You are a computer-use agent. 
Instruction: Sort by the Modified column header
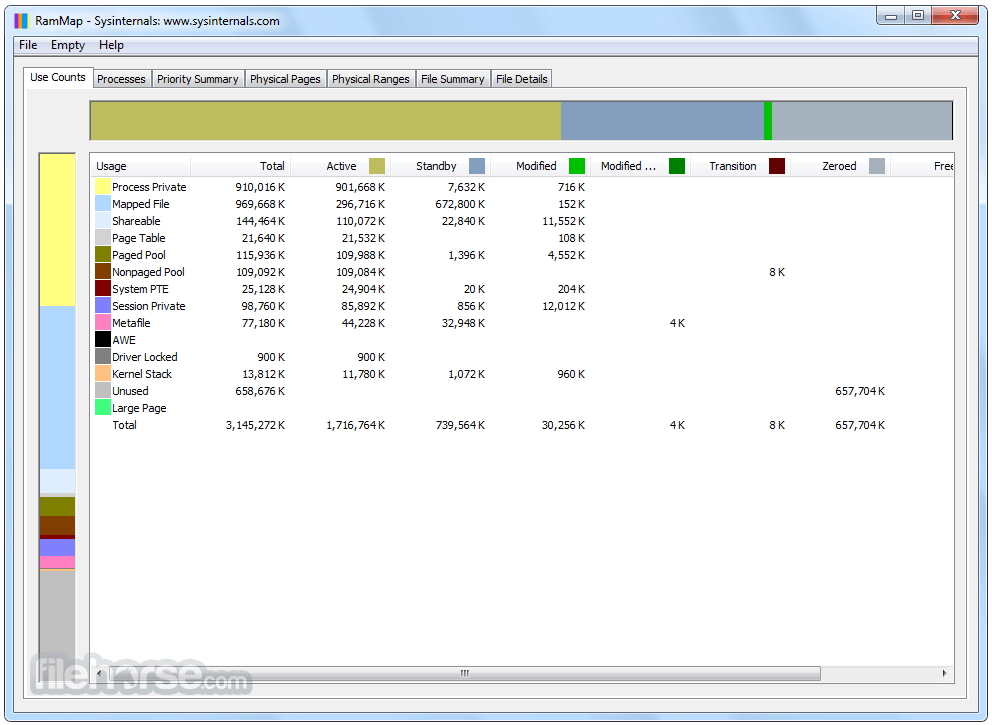tap(541, 166)
